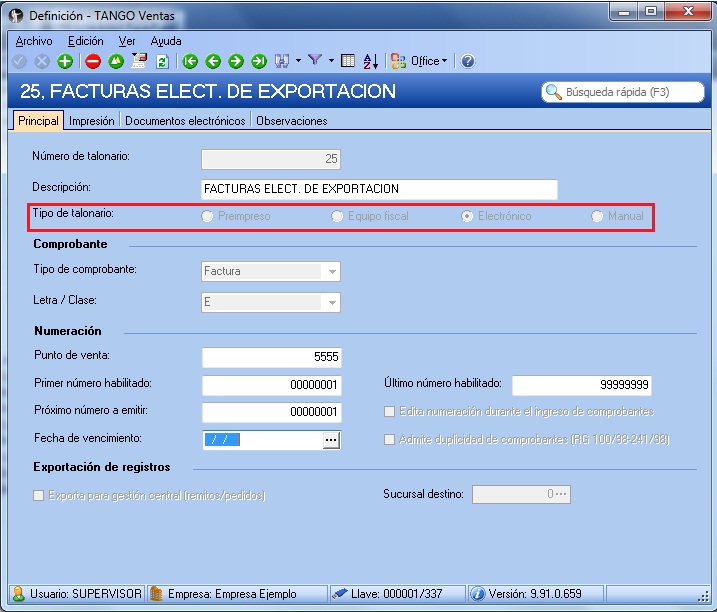Switch to the Observaciones tab
The height and width of the screenshot is (612, 717).
(292, 121)
